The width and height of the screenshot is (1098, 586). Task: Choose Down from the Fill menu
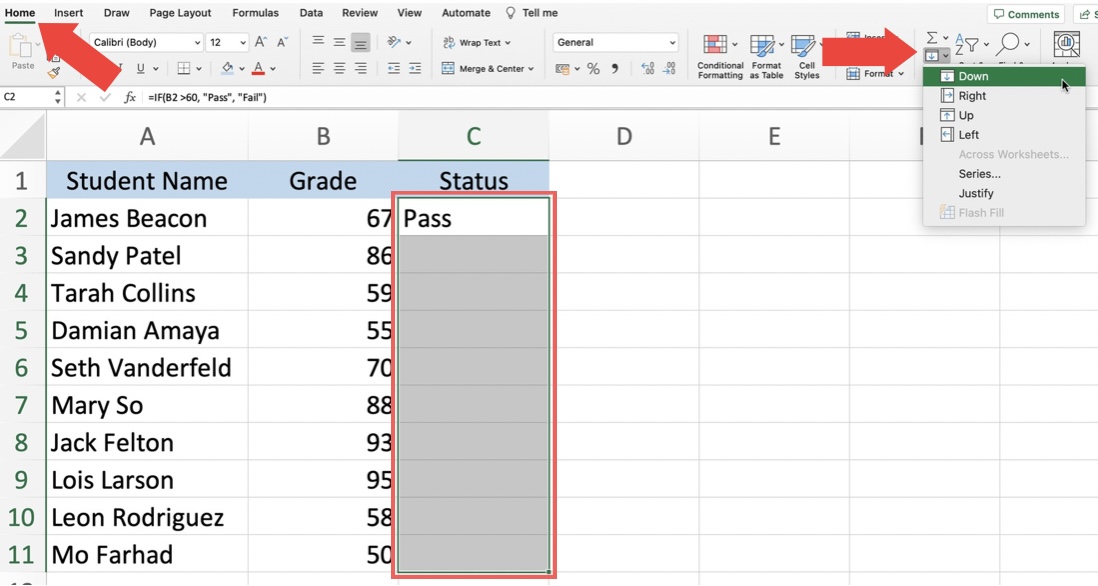(x=1003, y=76)
